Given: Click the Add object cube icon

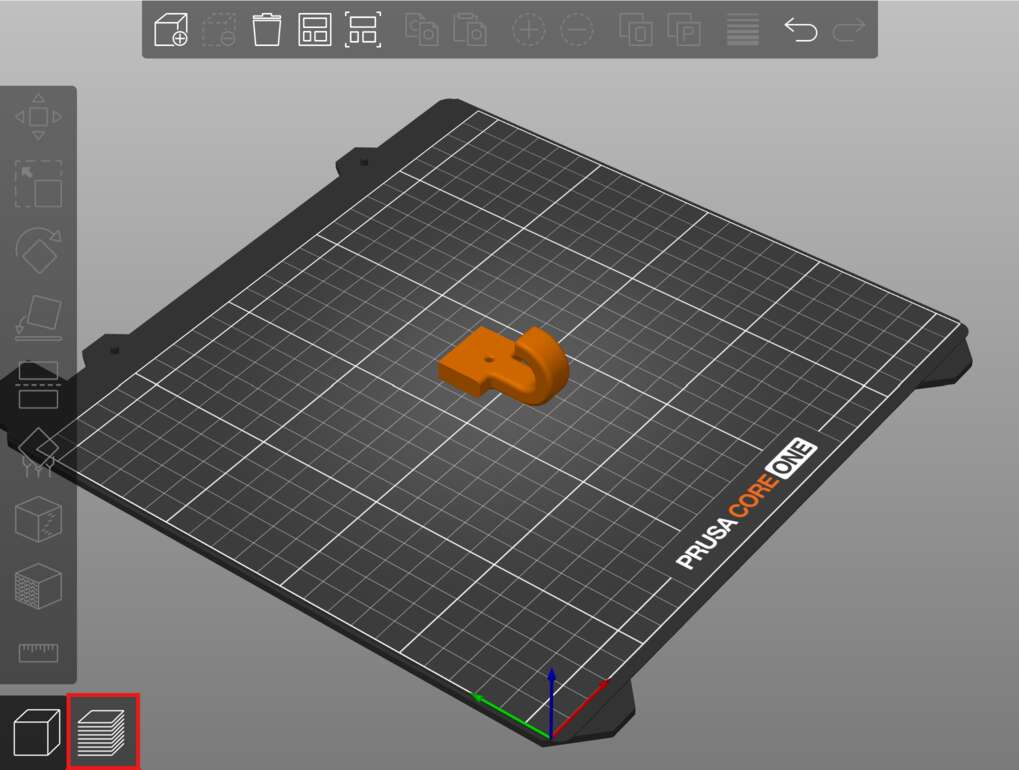Looking at the screenshot, I should (171, 30).
